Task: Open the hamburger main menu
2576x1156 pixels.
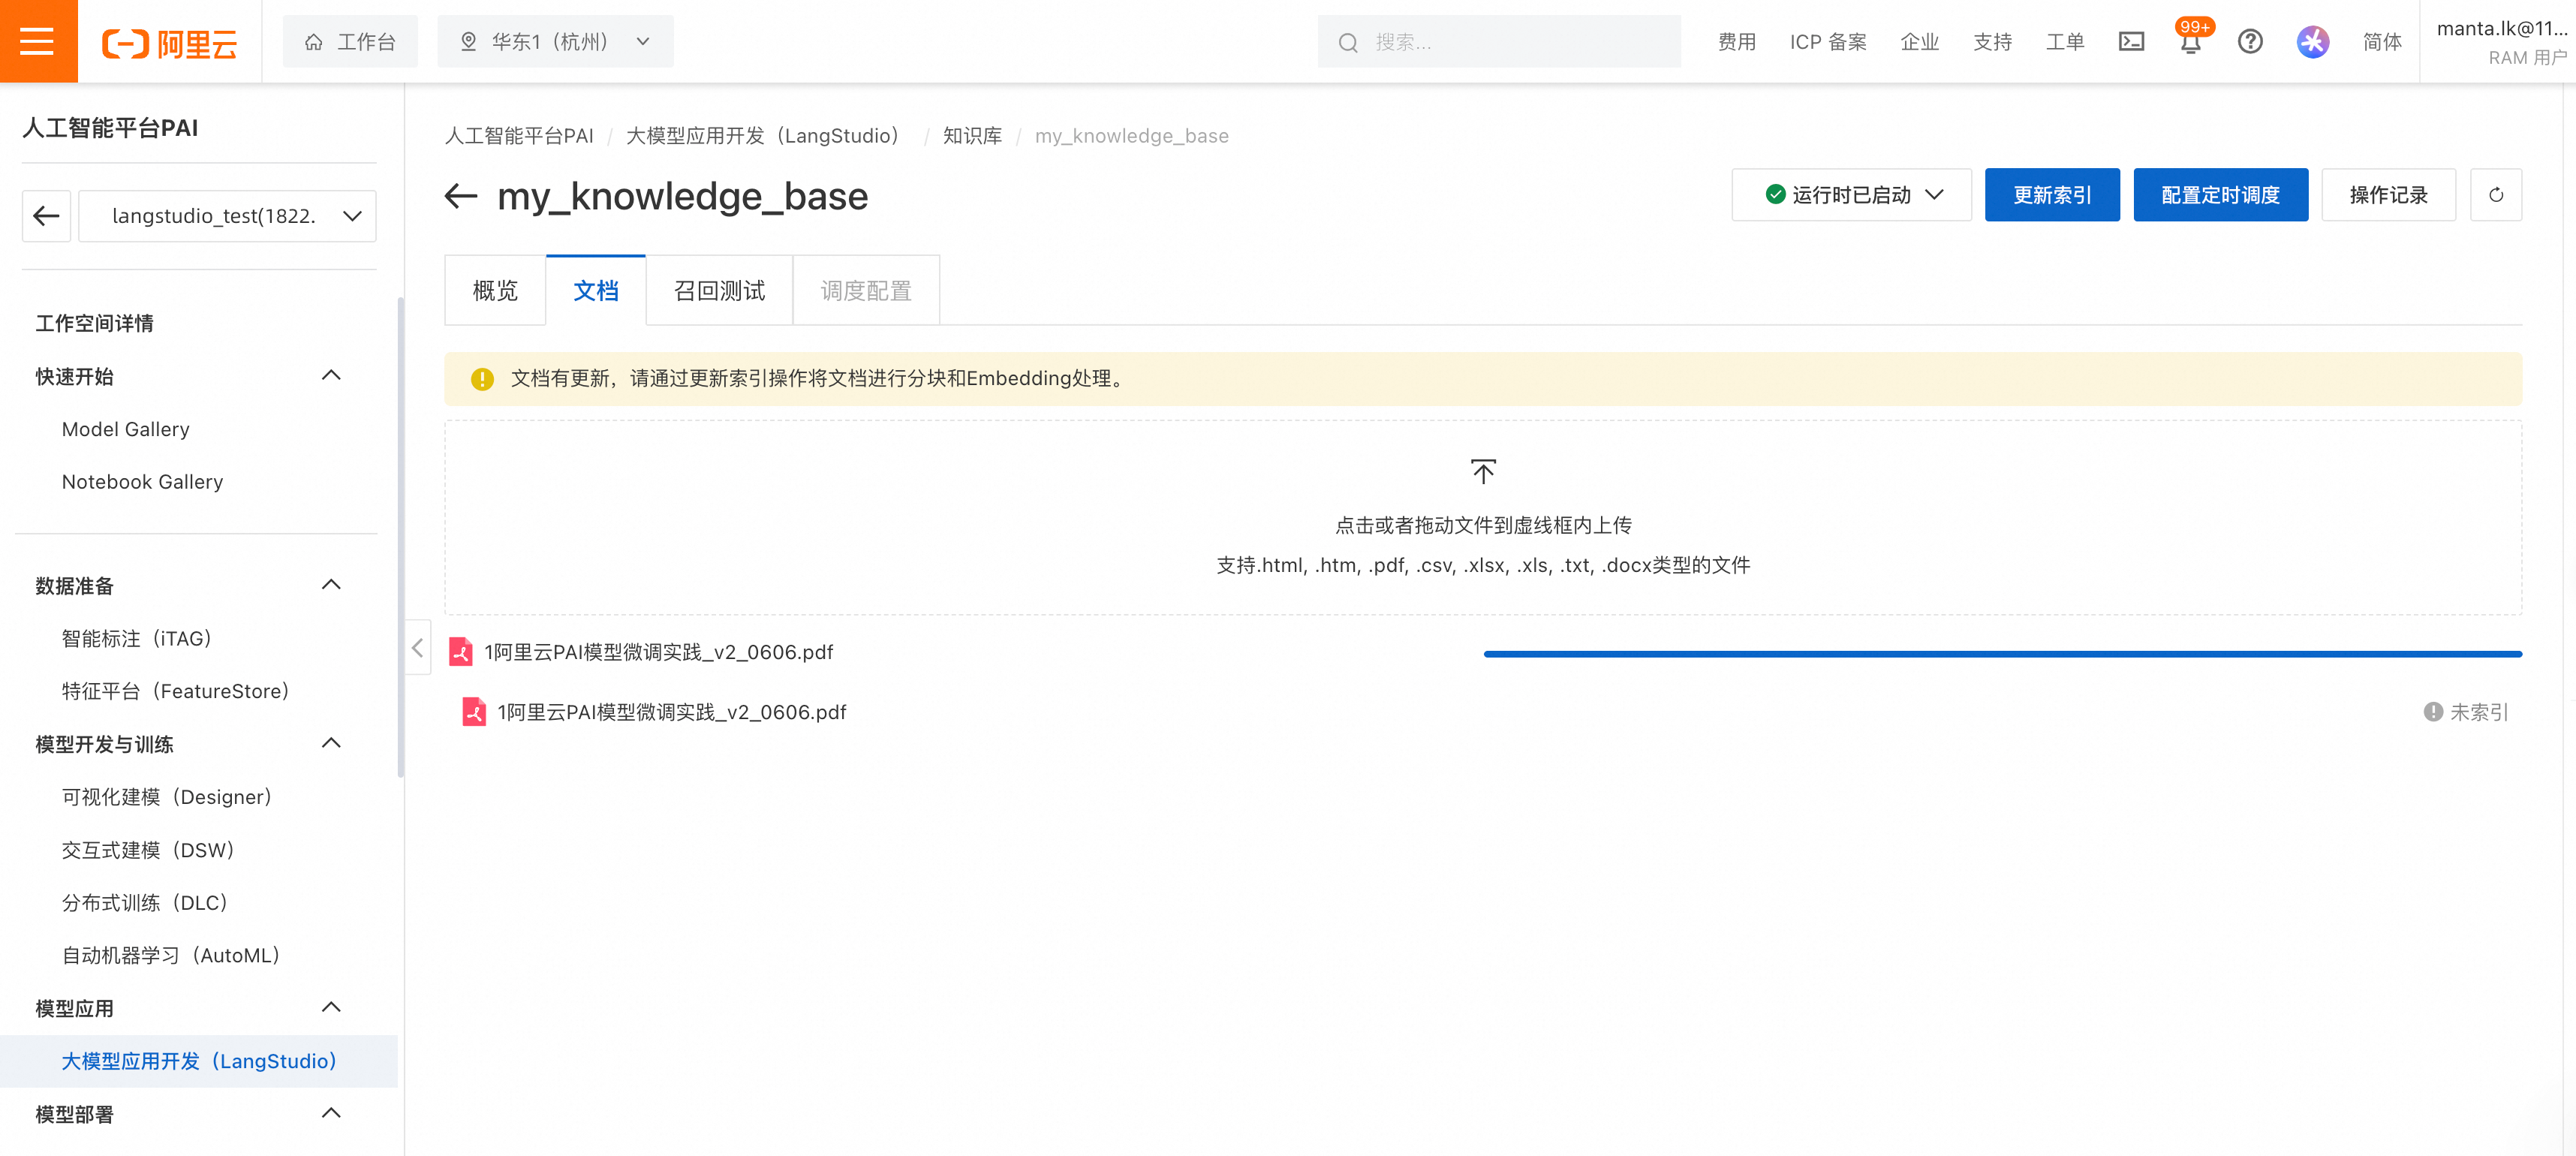Action: point(37,41)
